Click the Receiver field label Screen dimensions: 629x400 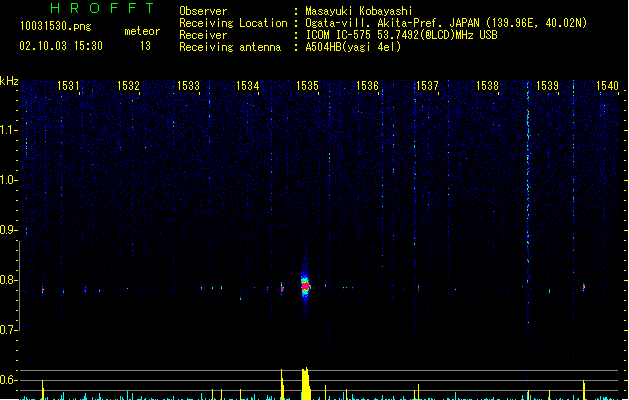[x=203, y=35]
